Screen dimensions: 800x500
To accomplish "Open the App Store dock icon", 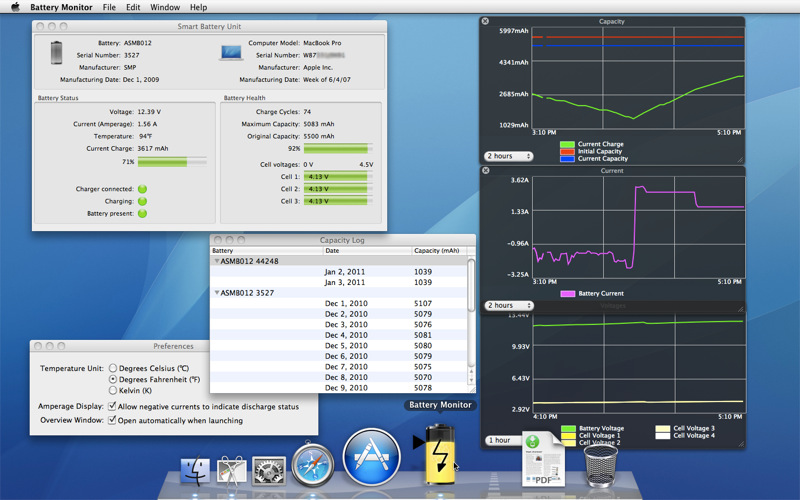I will coord(371,457).
